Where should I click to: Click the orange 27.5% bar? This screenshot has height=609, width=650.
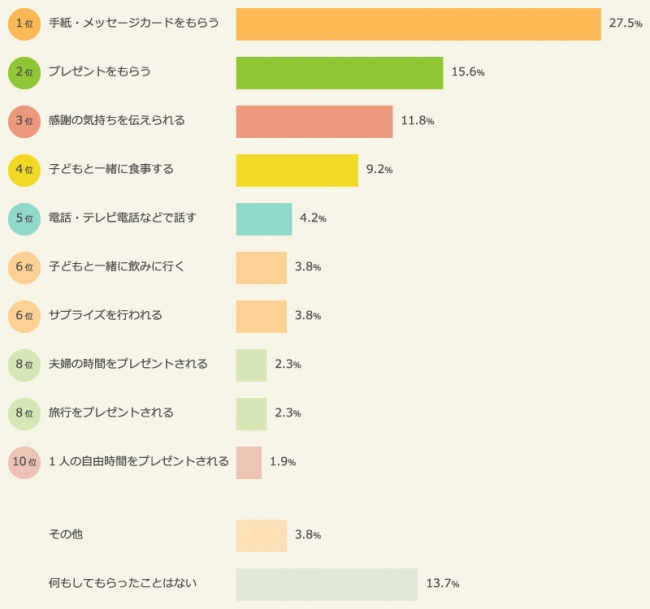[418, 23]
